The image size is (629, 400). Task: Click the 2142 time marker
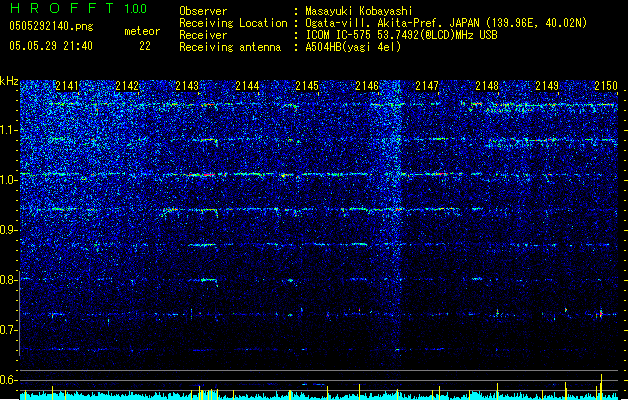click(127, 86)
